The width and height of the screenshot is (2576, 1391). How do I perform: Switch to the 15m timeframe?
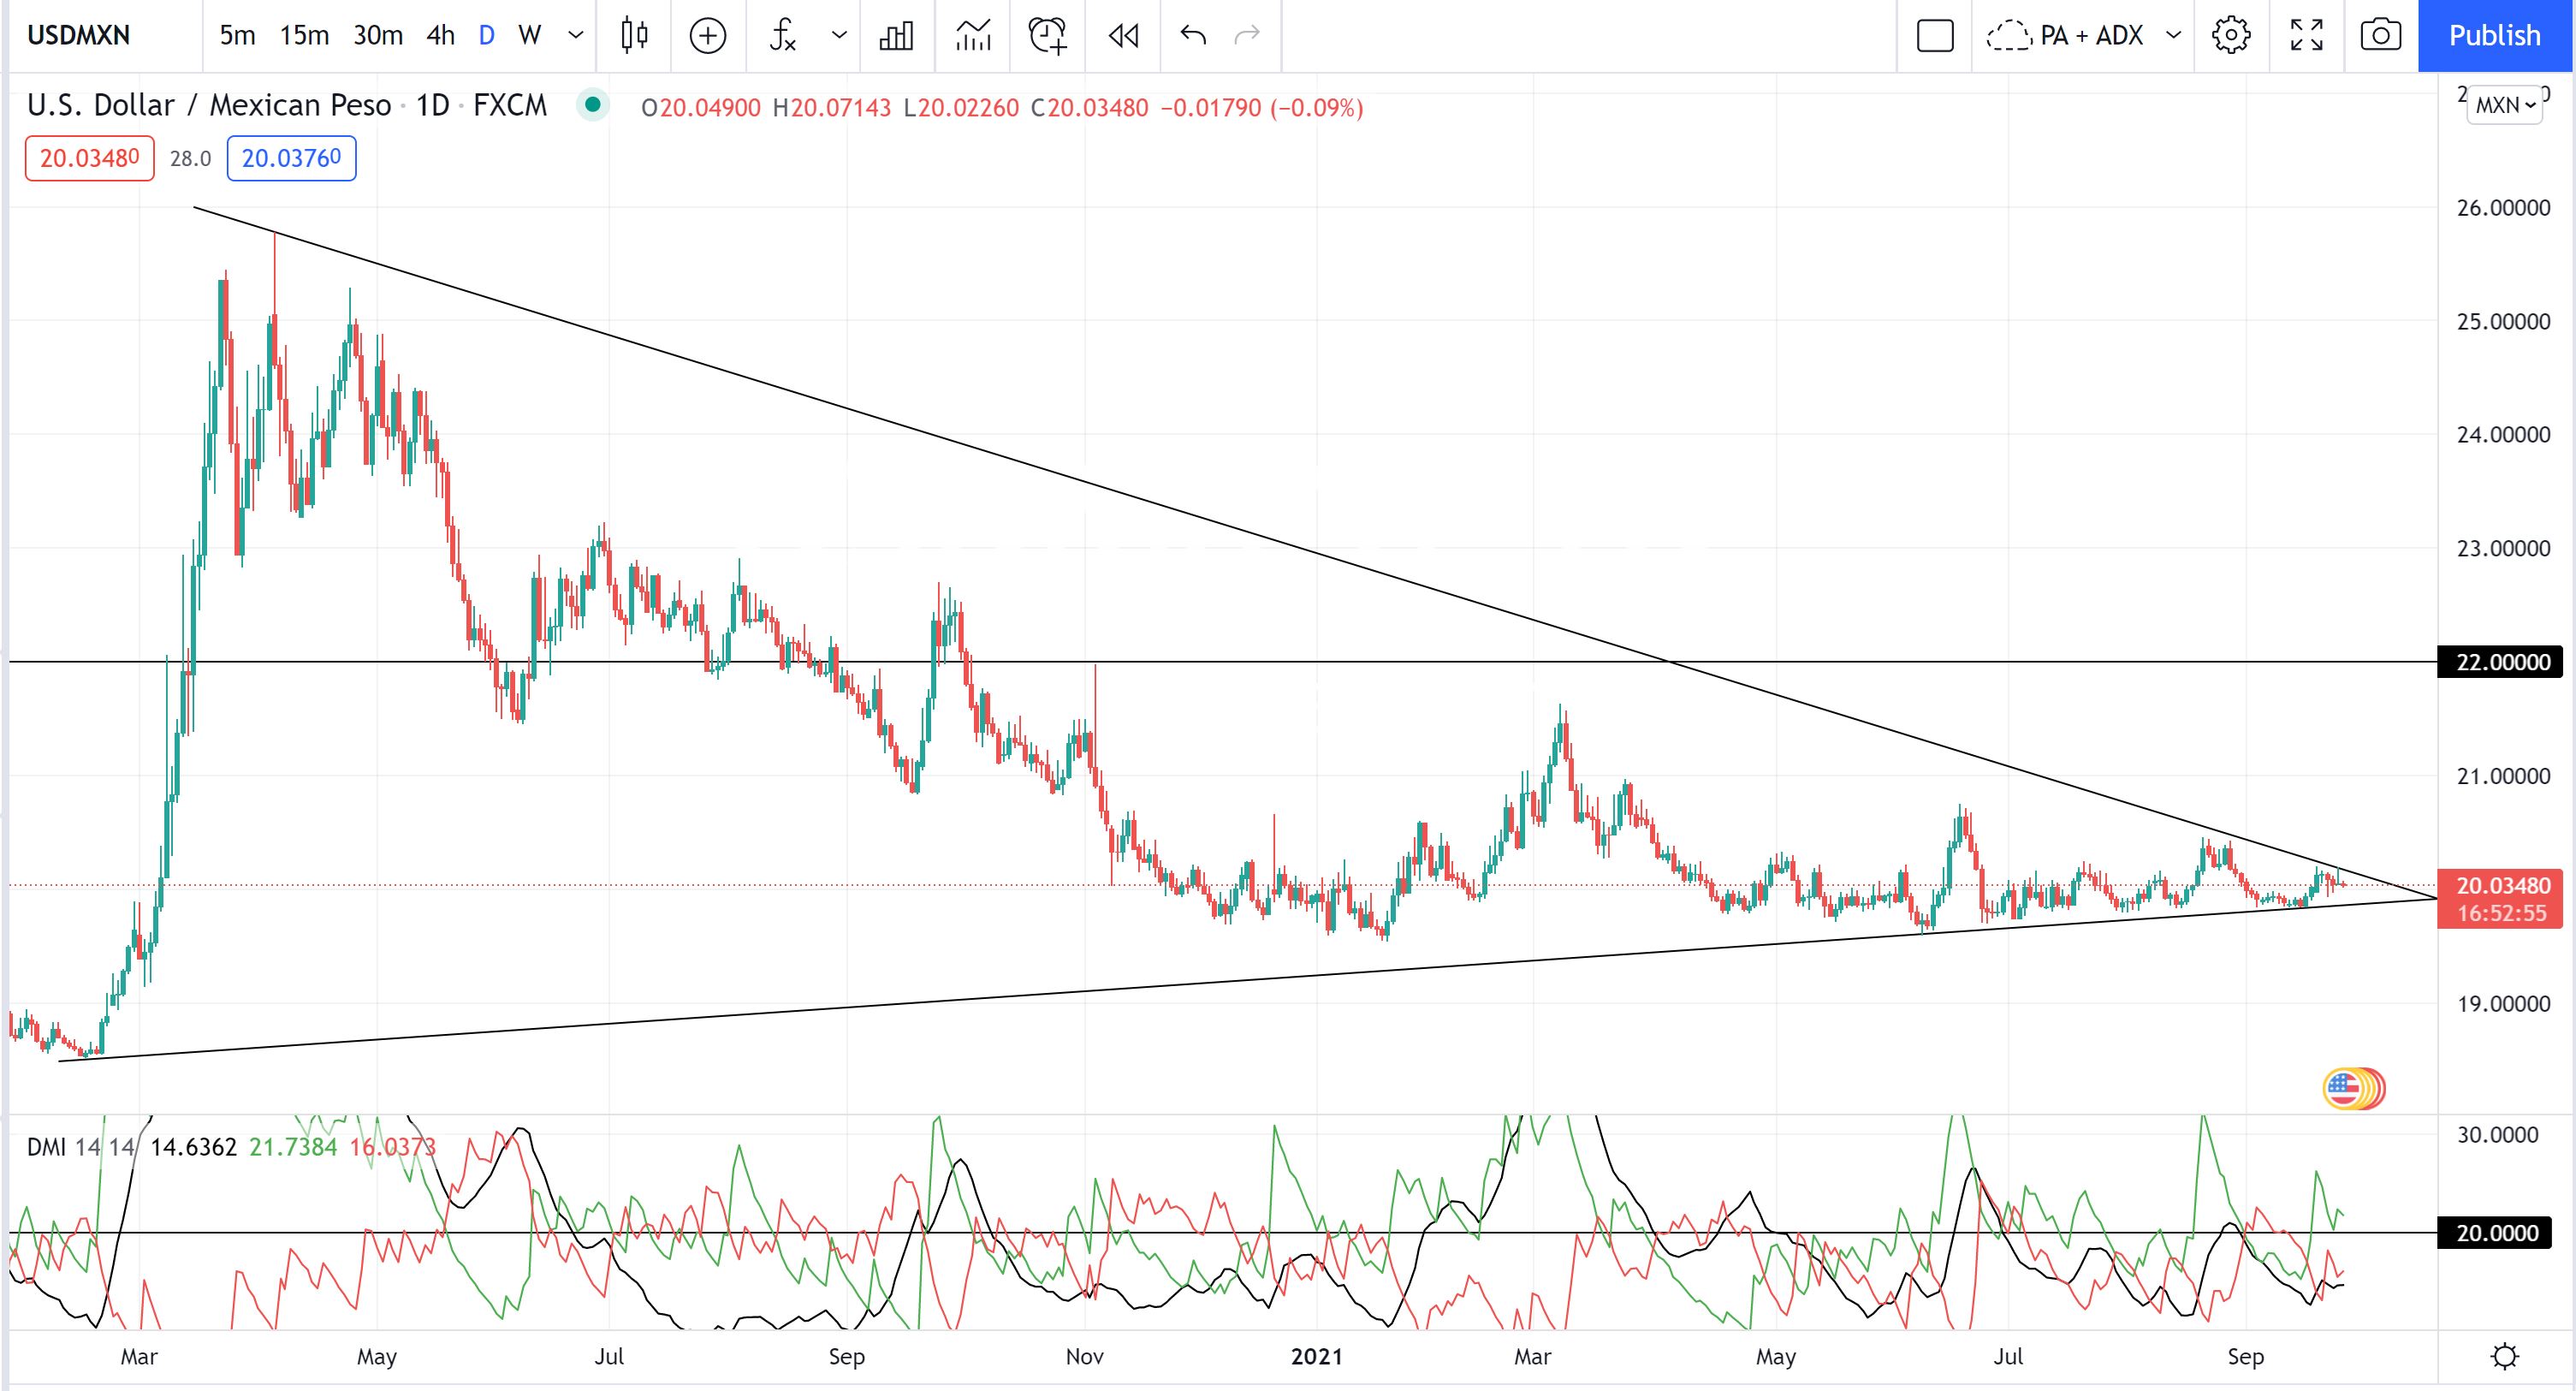click(304, 35)
